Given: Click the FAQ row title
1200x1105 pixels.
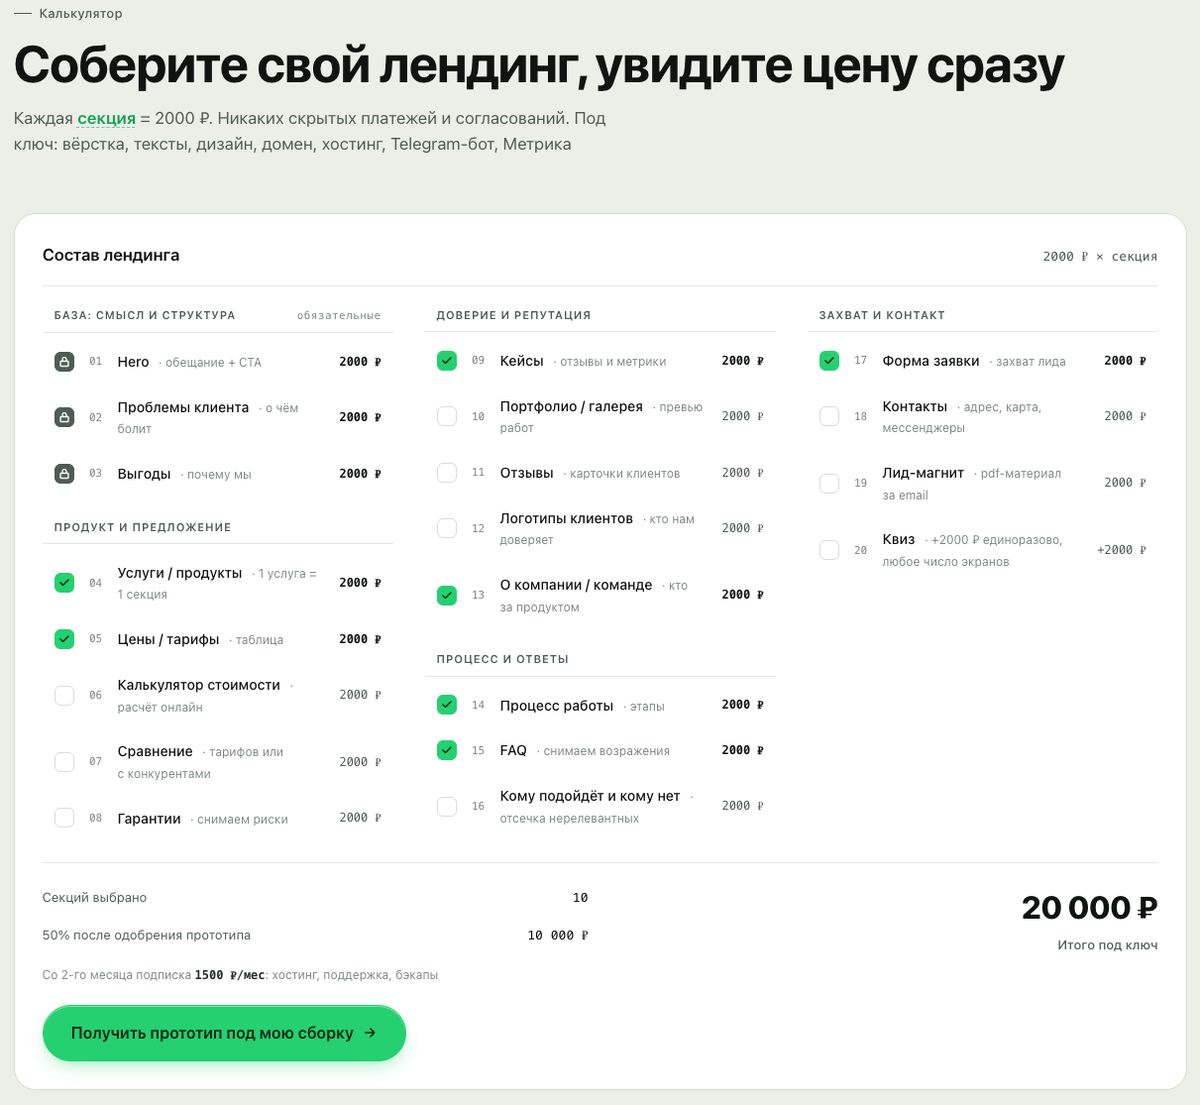Looking at the screenshot, I should pyautogui.click(x=513, y=750).
